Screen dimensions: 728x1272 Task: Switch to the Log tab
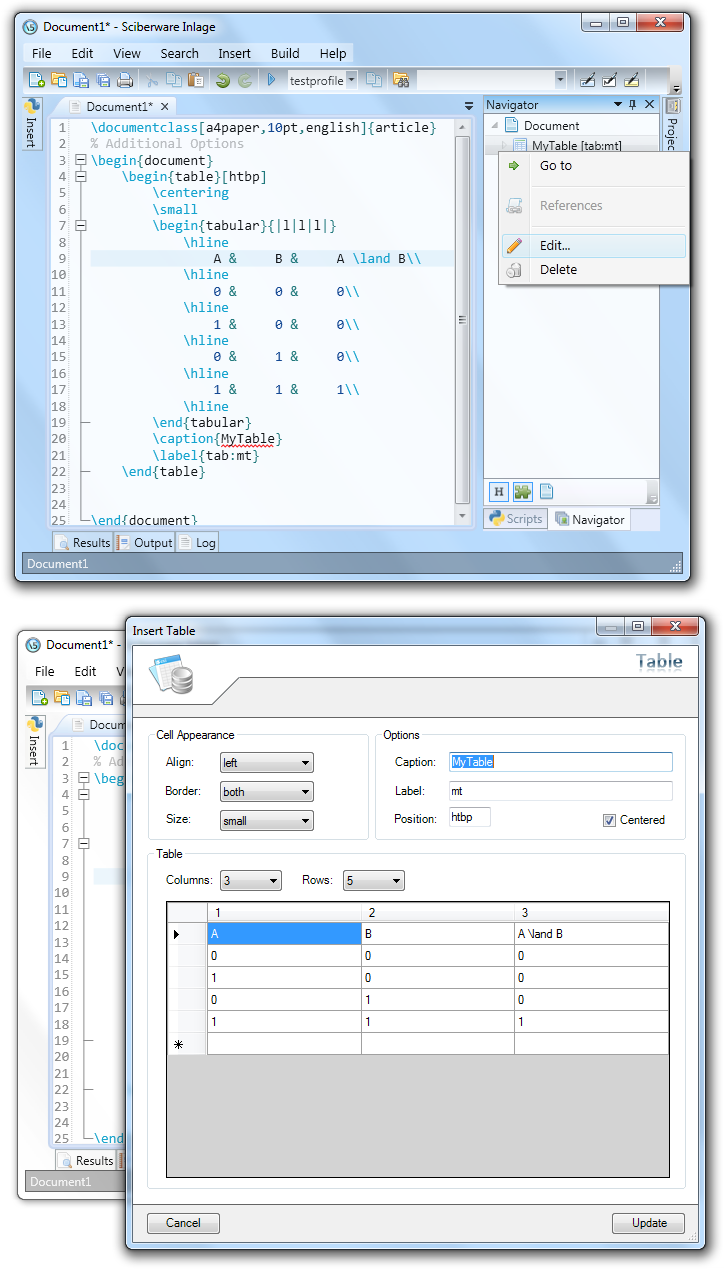coord(198,543)
